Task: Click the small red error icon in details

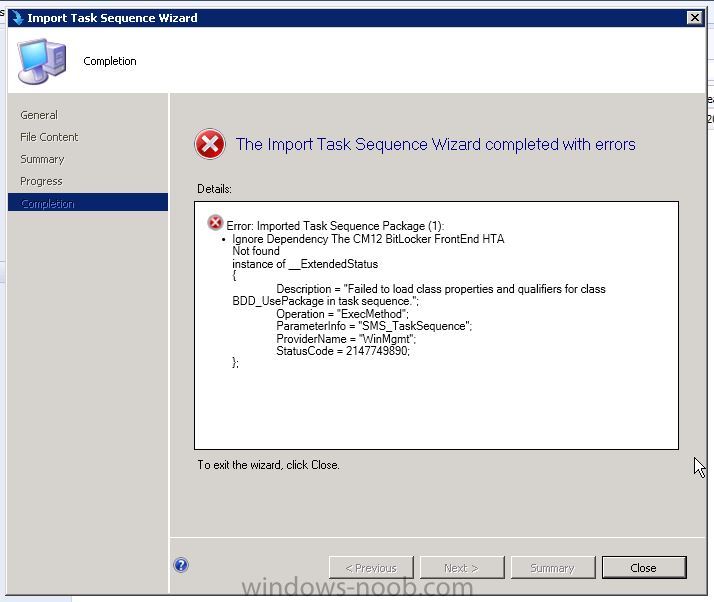Action: coord(215,223)
